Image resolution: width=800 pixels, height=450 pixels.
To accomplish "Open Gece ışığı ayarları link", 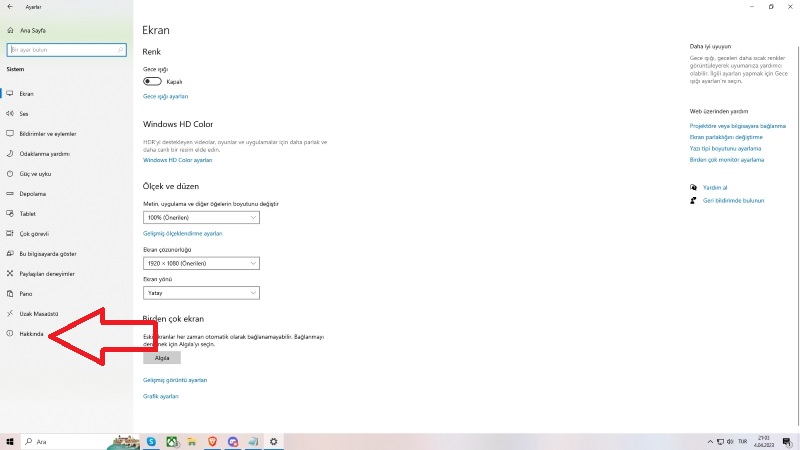I will tap(165, 96).
